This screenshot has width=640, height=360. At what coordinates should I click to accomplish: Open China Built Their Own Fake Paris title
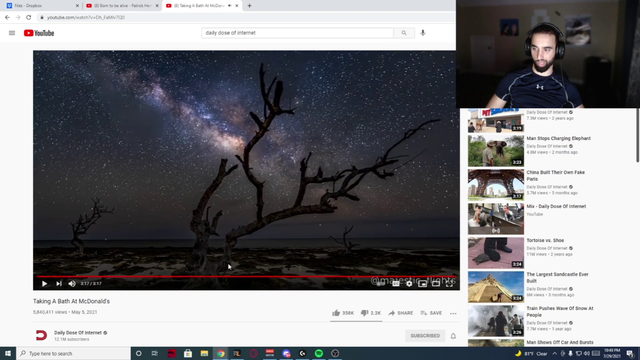556,176
